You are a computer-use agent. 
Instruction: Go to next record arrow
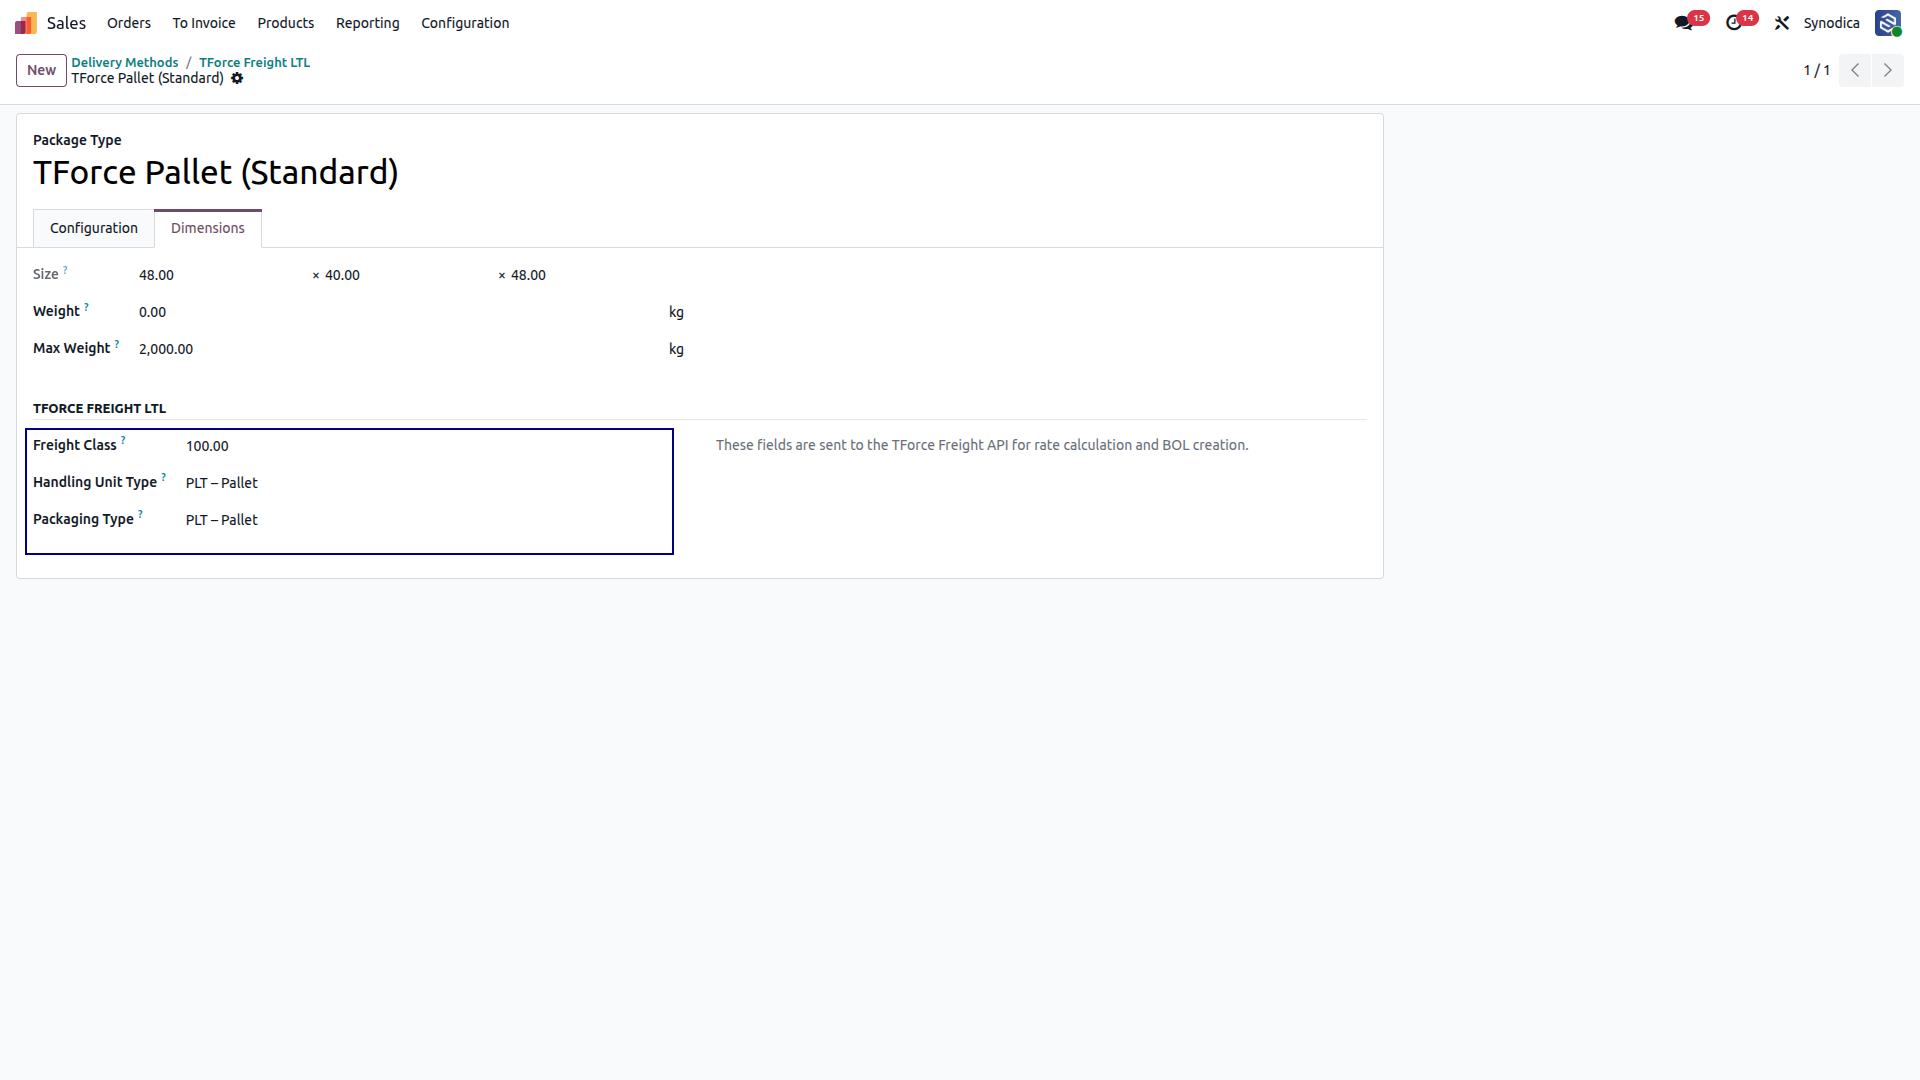pos(1888,70)
